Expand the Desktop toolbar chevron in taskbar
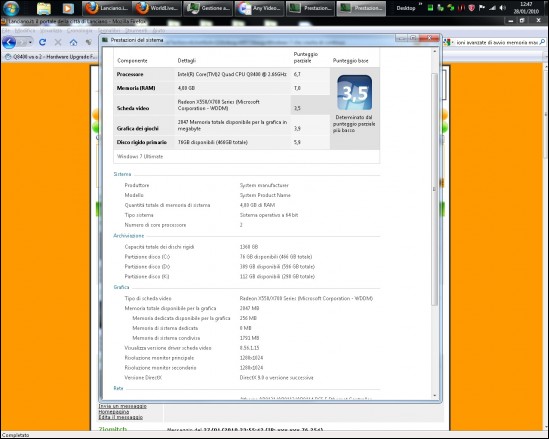The width and height of the screenshot is (549, 439). tap(421, 5)
